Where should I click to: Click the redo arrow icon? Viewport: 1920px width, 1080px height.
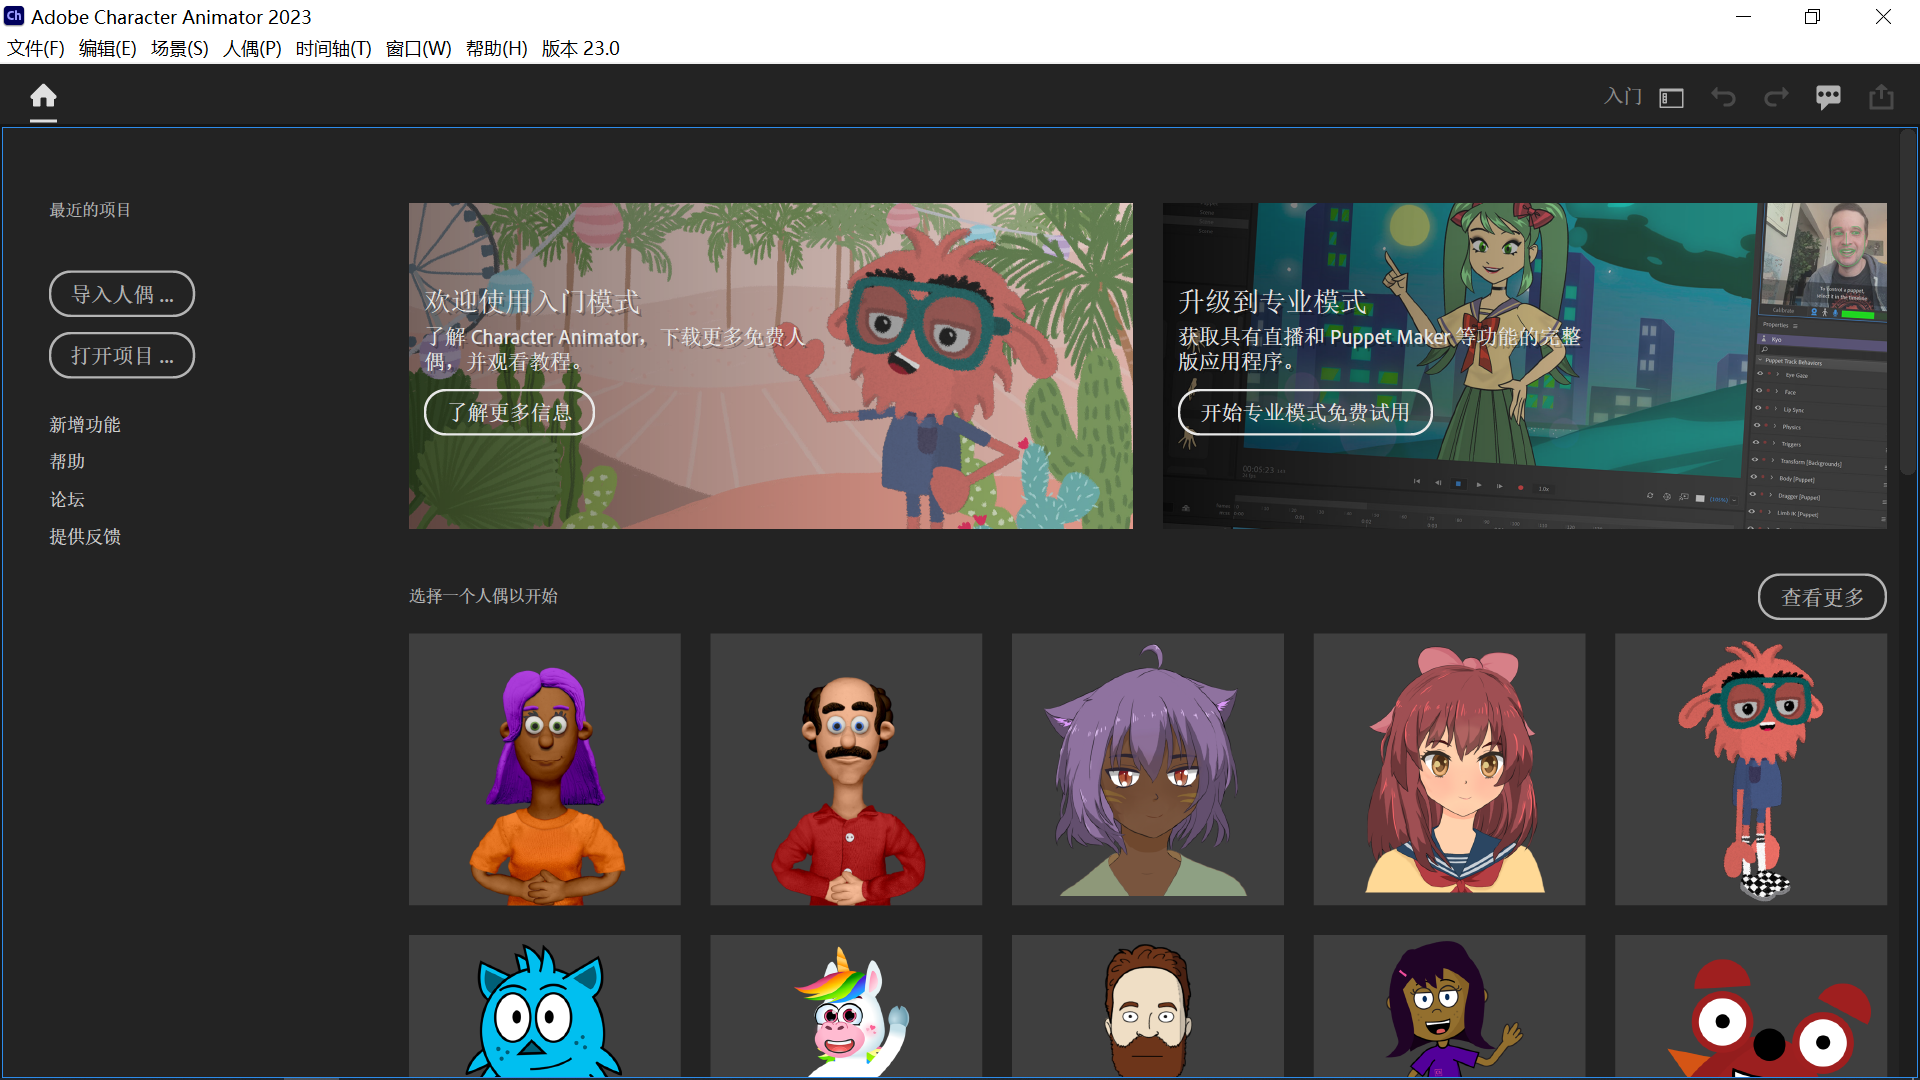click(1776, 97)
